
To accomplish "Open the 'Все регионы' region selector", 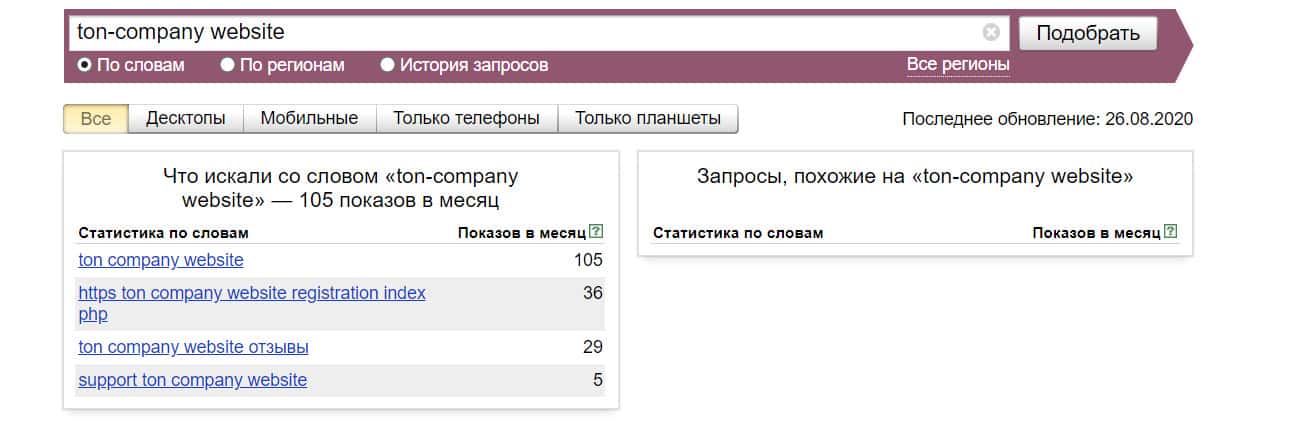I will pos(957,64).
